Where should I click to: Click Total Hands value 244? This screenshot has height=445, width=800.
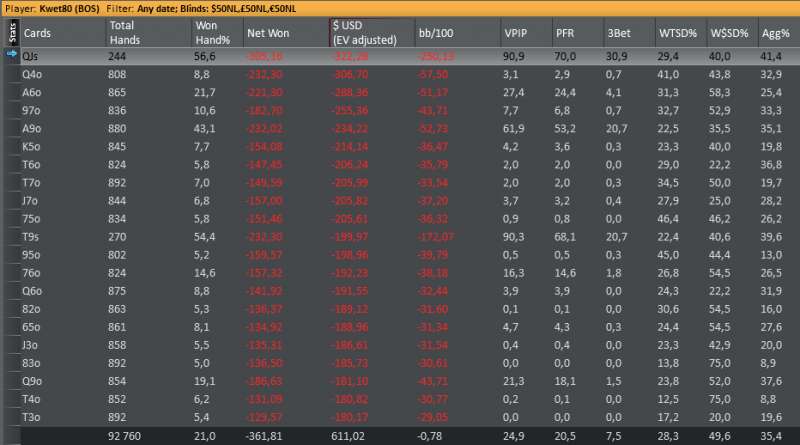click(x=117, y=57)
